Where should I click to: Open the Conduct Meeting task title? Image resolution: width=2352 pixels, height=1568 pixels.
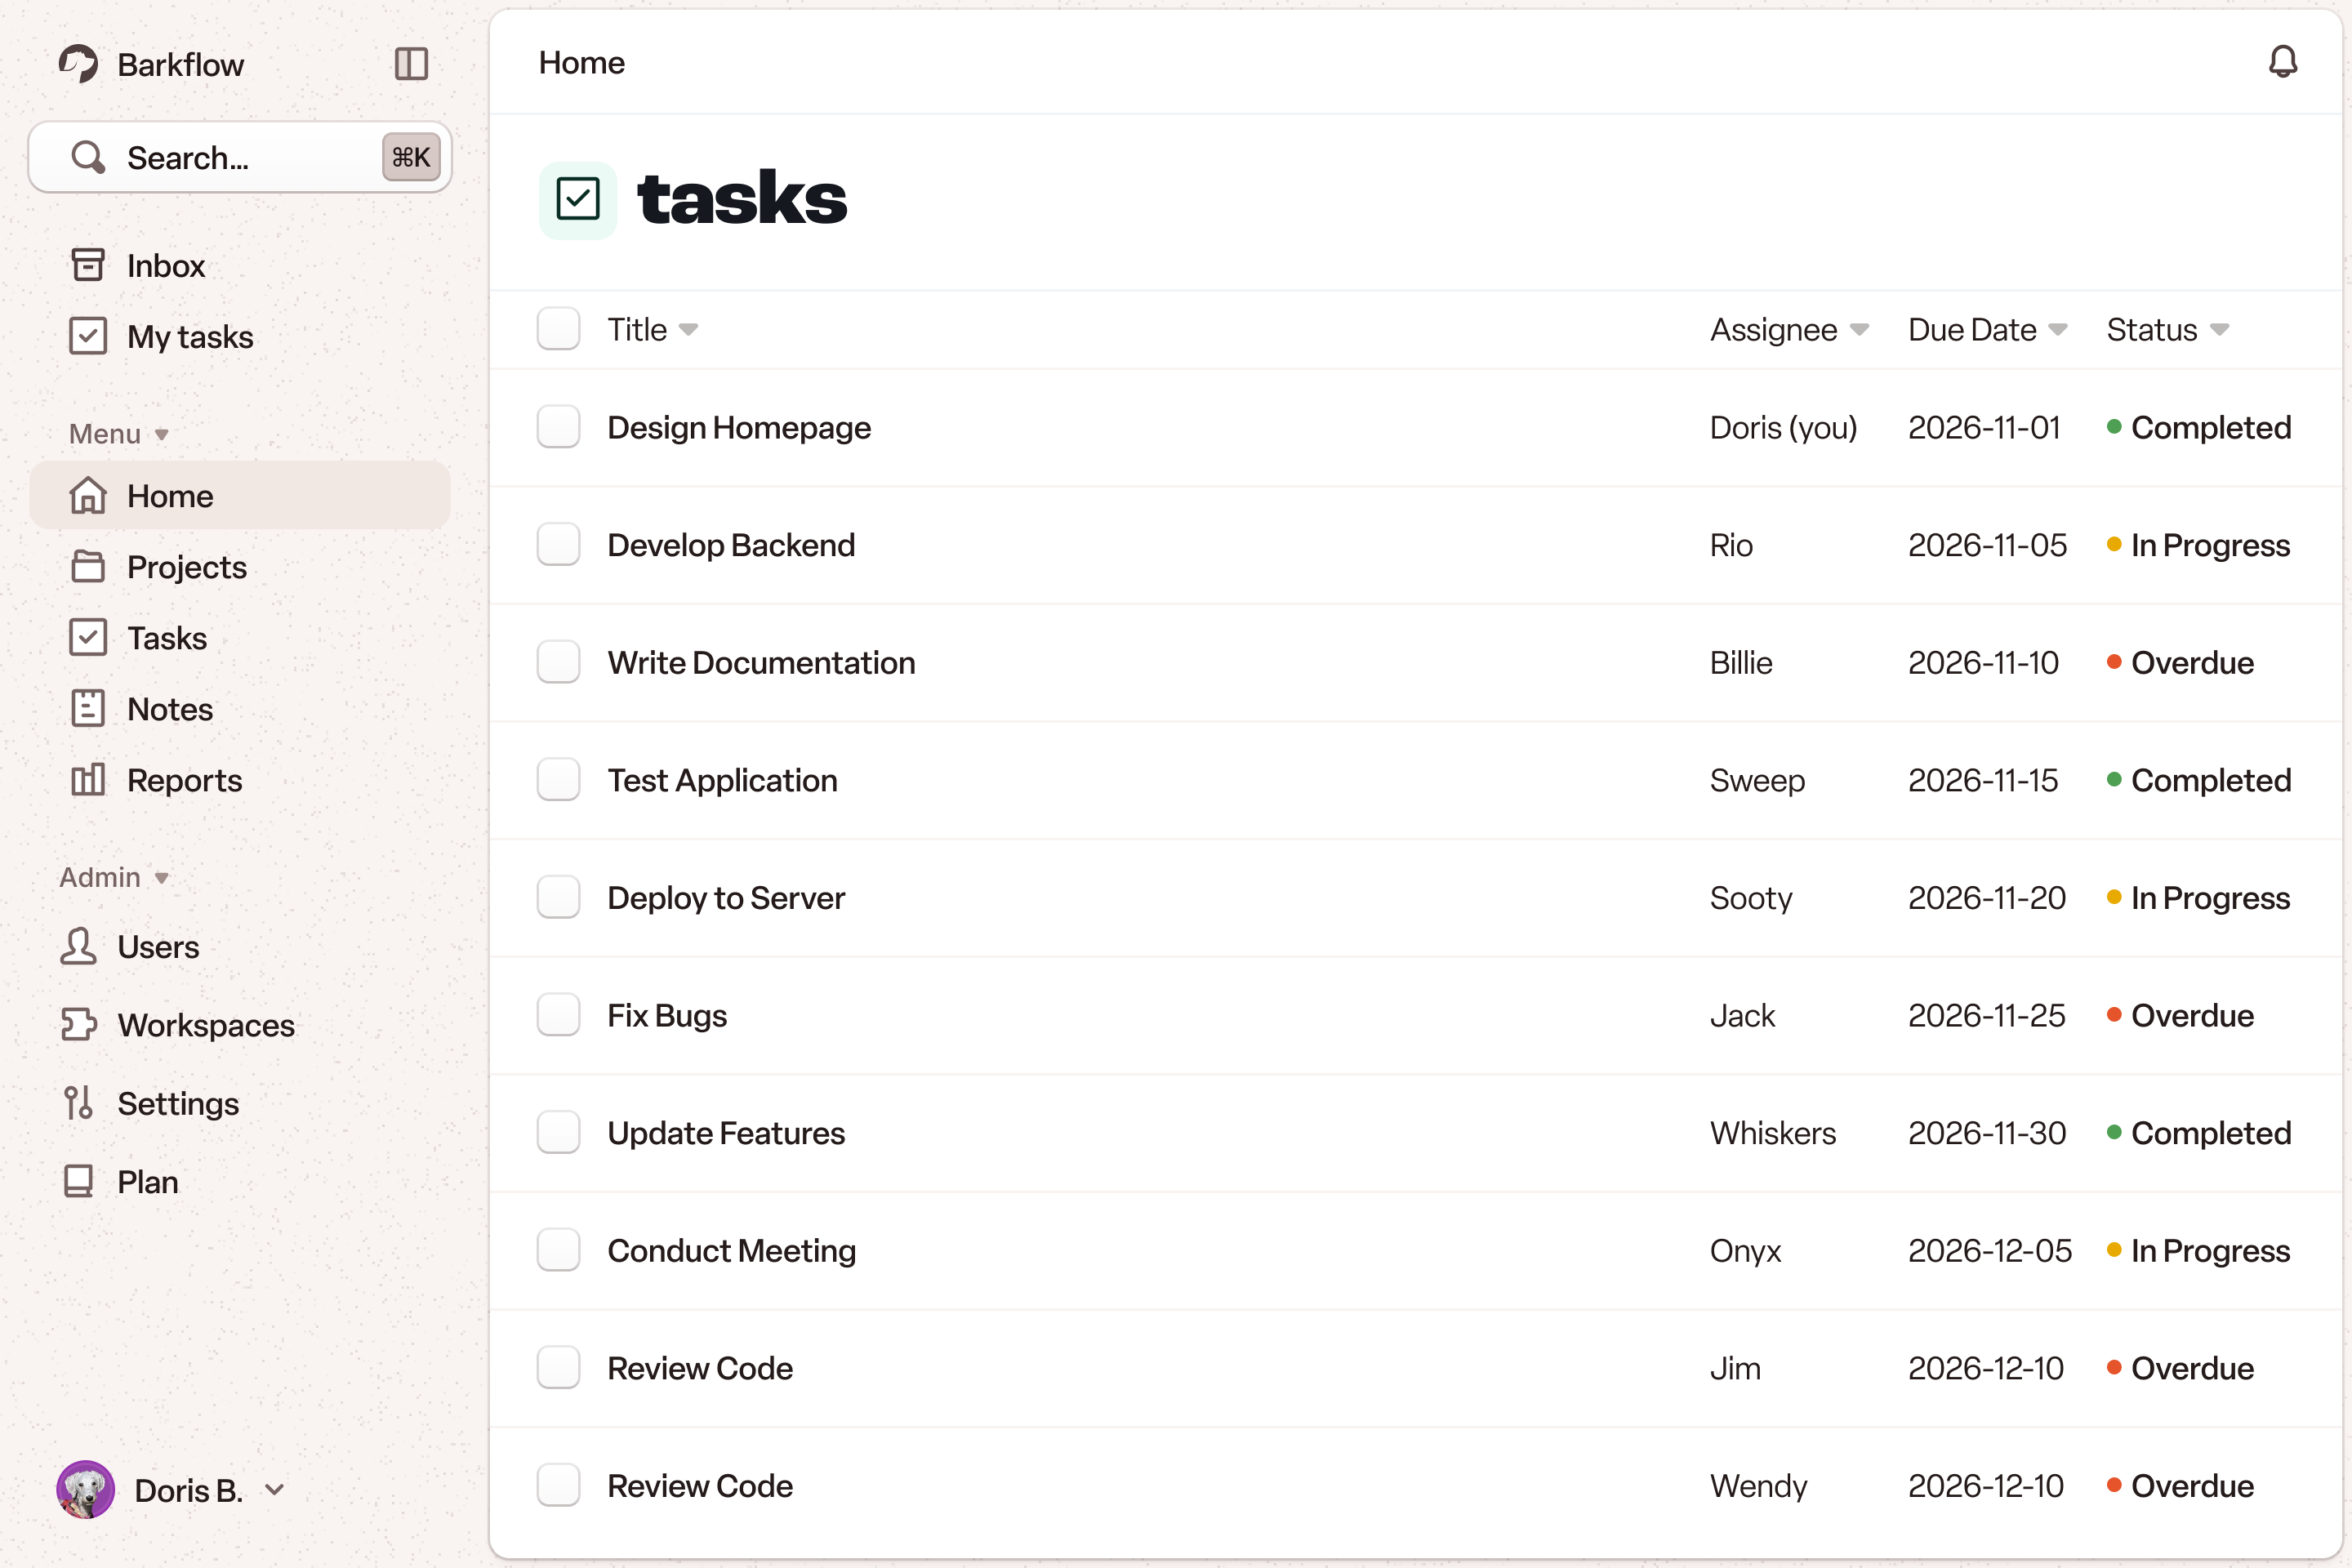pos(731,1251)
